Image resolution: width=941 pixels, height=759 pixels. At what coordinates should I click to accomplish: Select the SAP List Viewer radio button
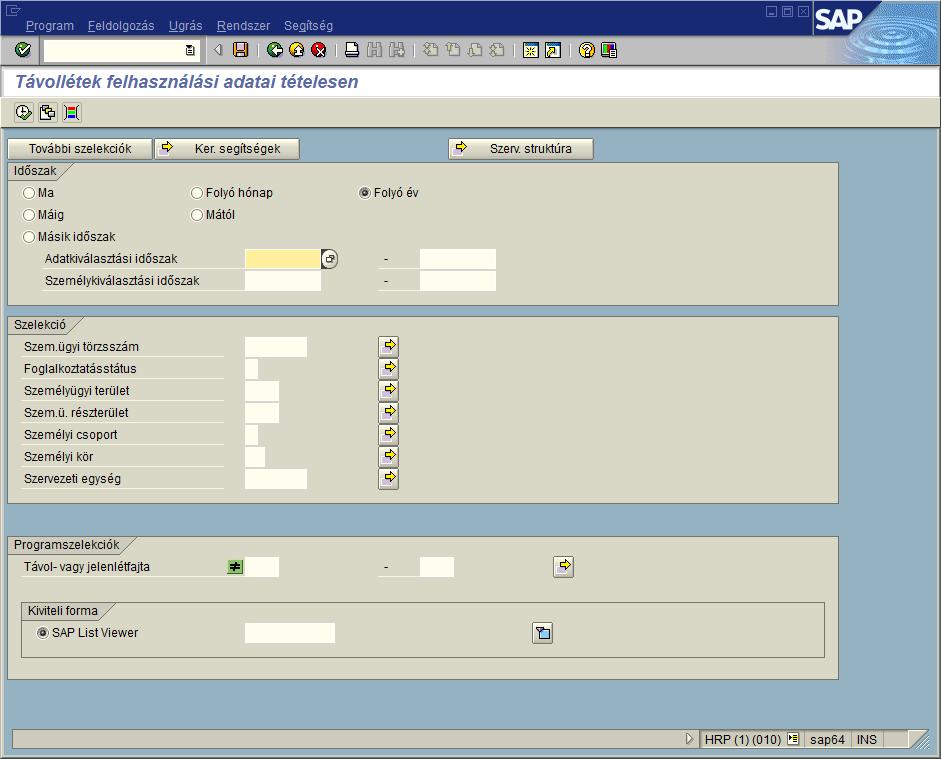click(43, 633)
